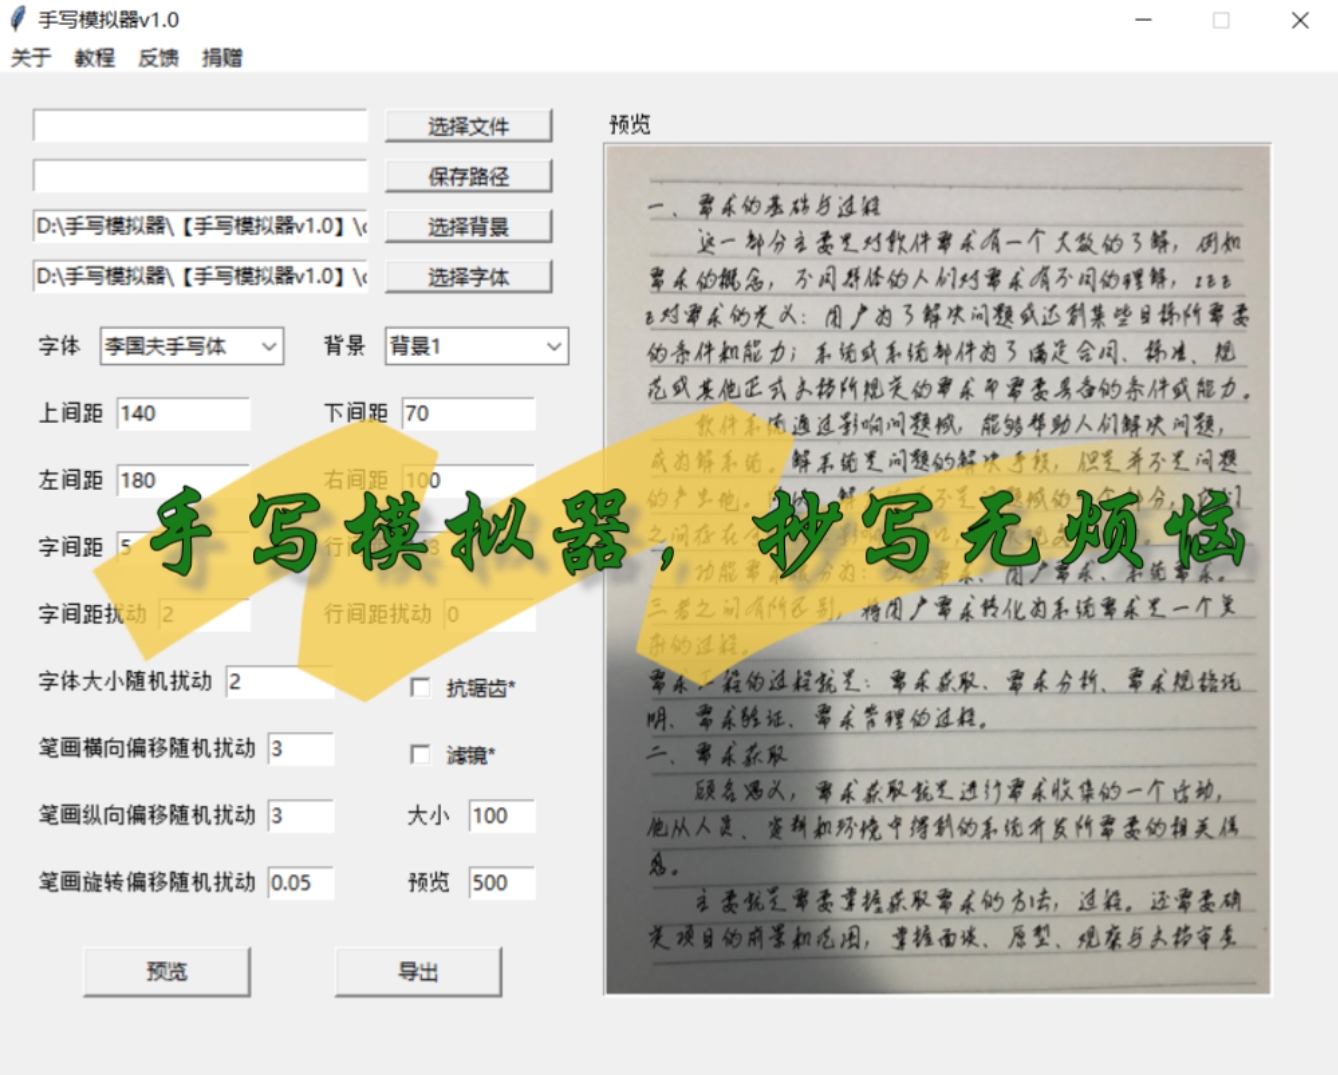Click the 左间距 field with 180
1338x1075 pixels.
coord(183,480)
